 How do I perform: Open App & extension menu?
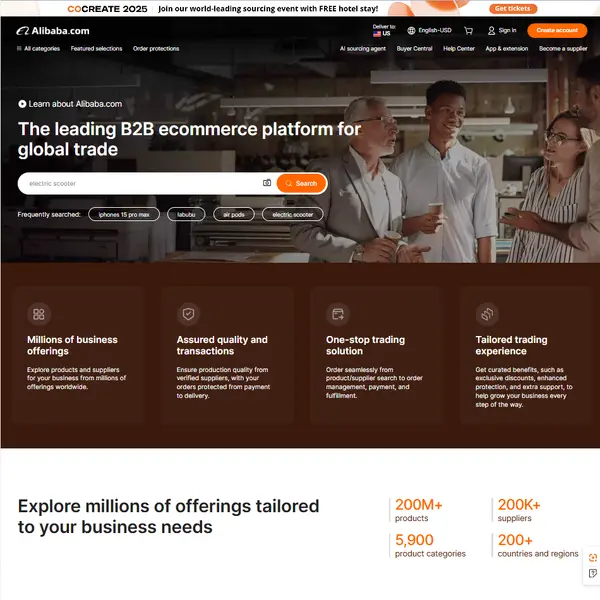[507, 49]
